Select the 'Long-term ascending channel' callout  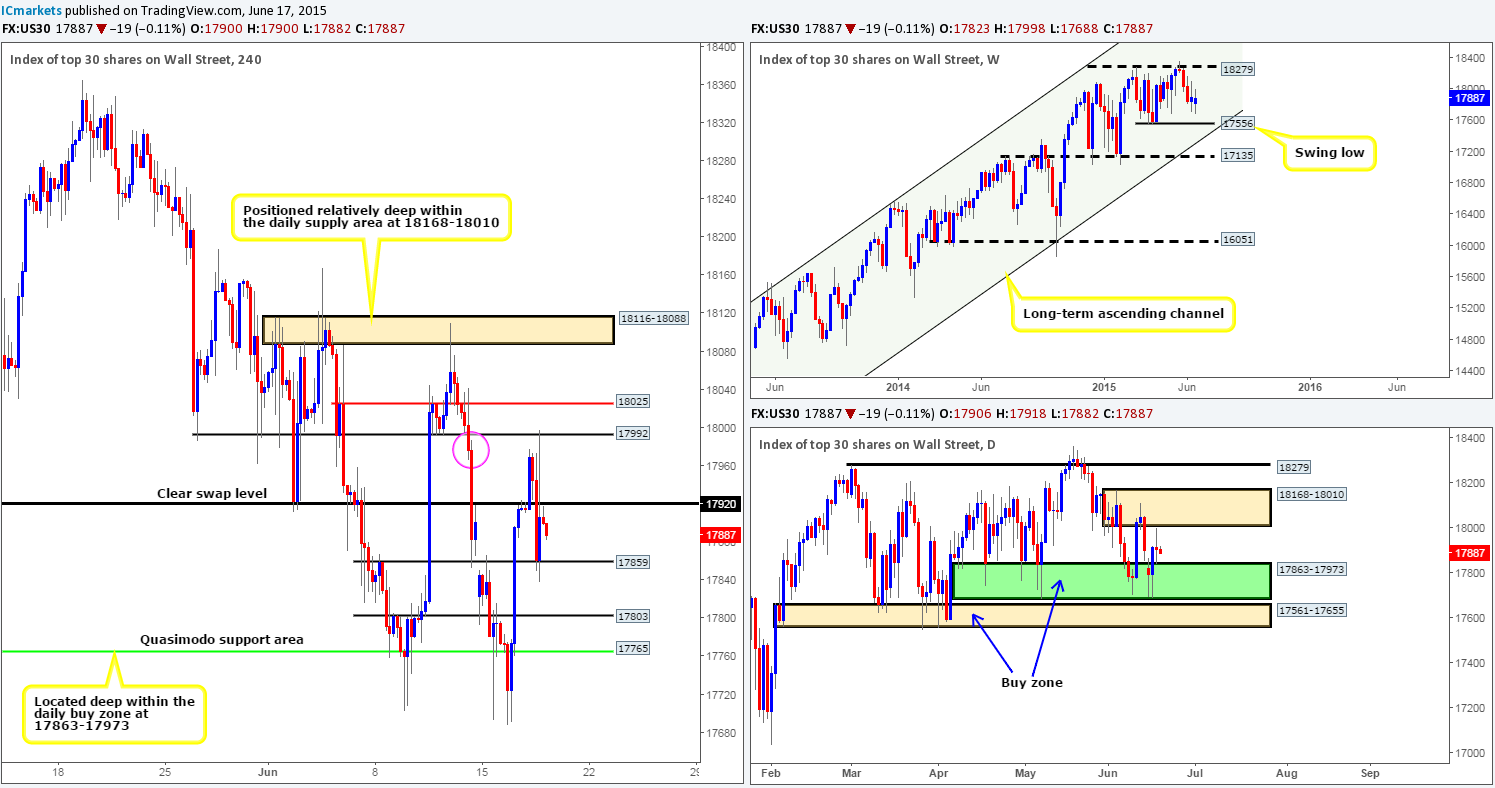tap(1123, 313)
